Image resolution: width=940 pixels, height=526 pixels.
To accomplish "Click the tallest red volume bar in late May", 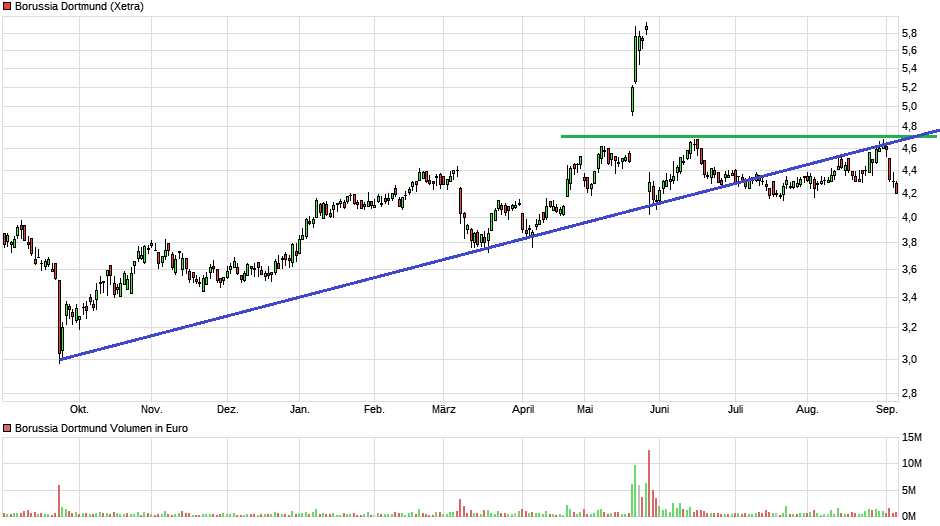I will pos(649,483).
